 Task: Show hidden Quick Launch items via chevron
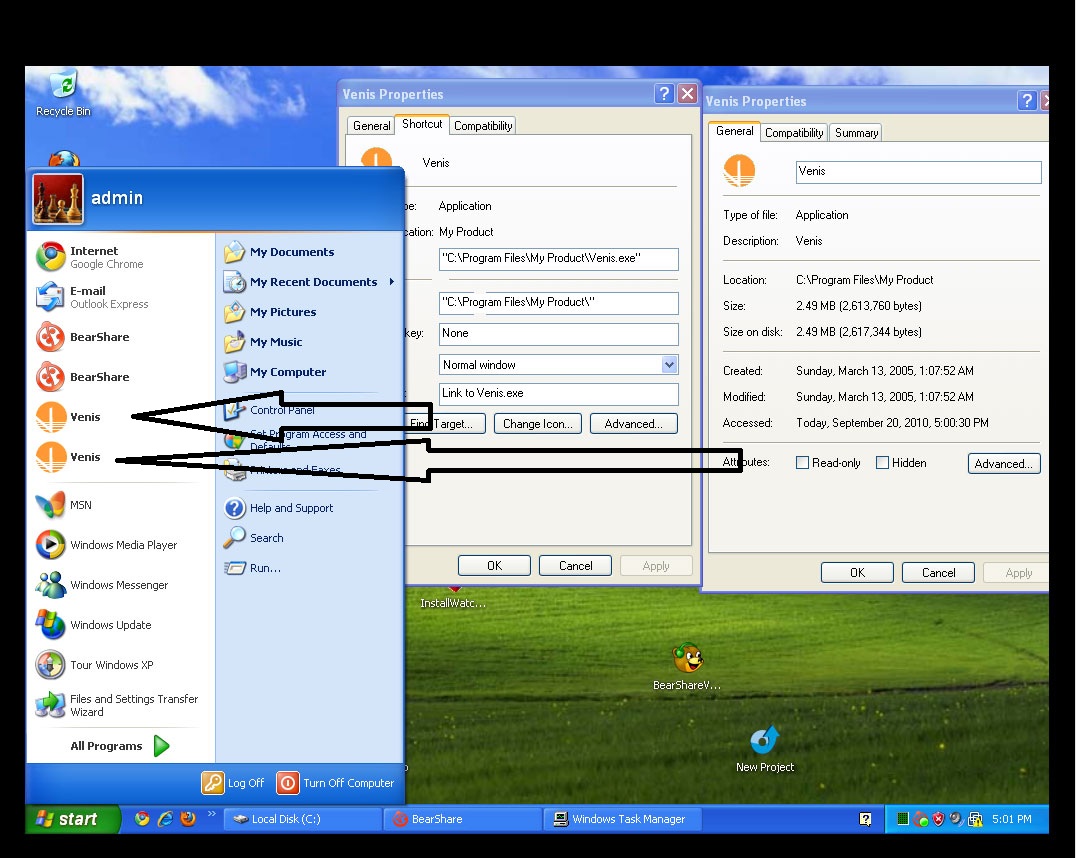(212, 814)
